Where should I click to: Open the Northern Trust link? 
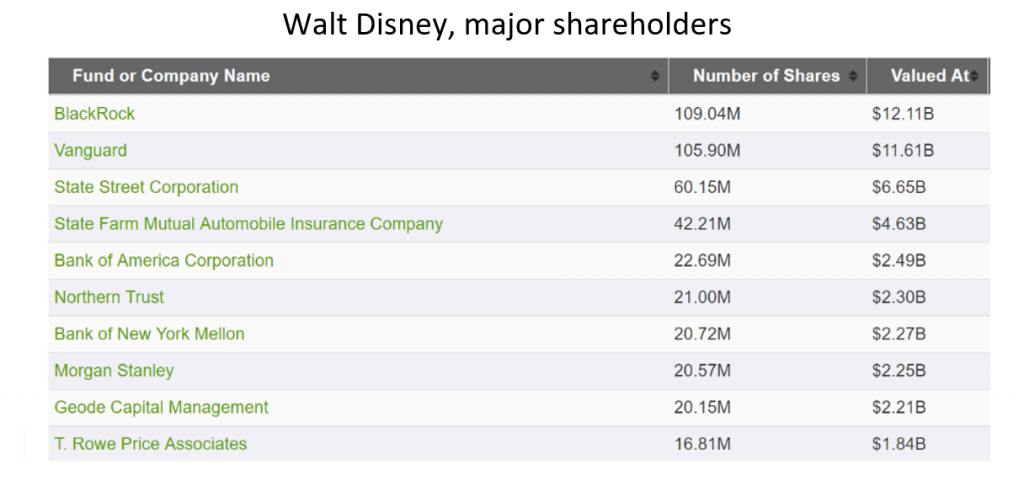coord(109,297)
